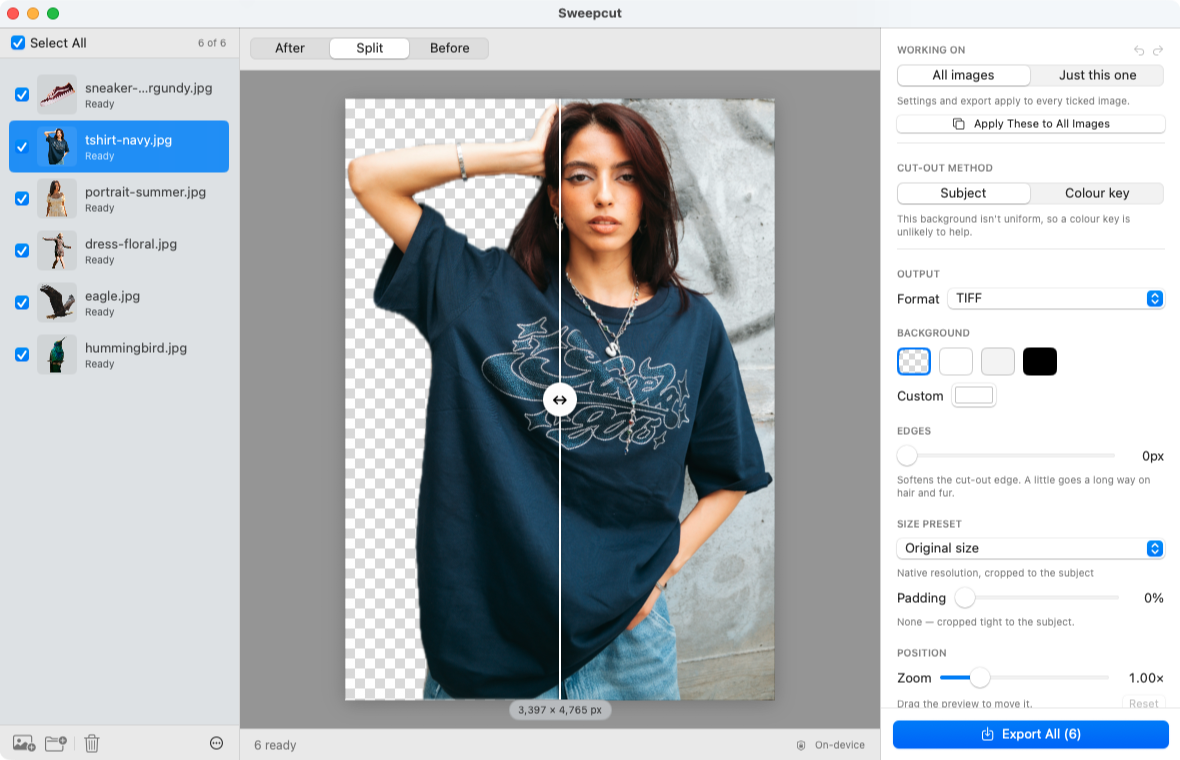The width and height of the screenshot is (1180, 760).
Task: Click the split divider handle
Action: tap(560, 400)
